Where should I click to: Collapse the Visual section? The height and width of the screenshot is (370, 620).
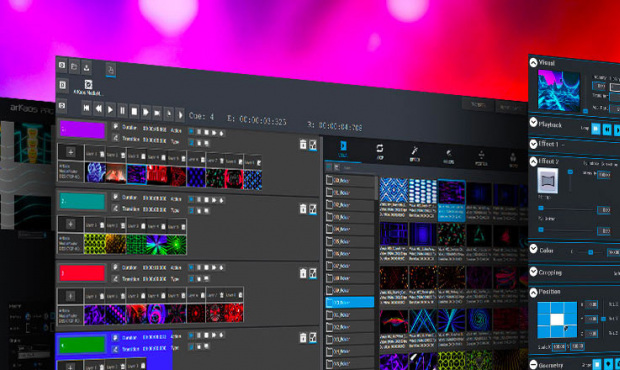[x=533, y=62]
